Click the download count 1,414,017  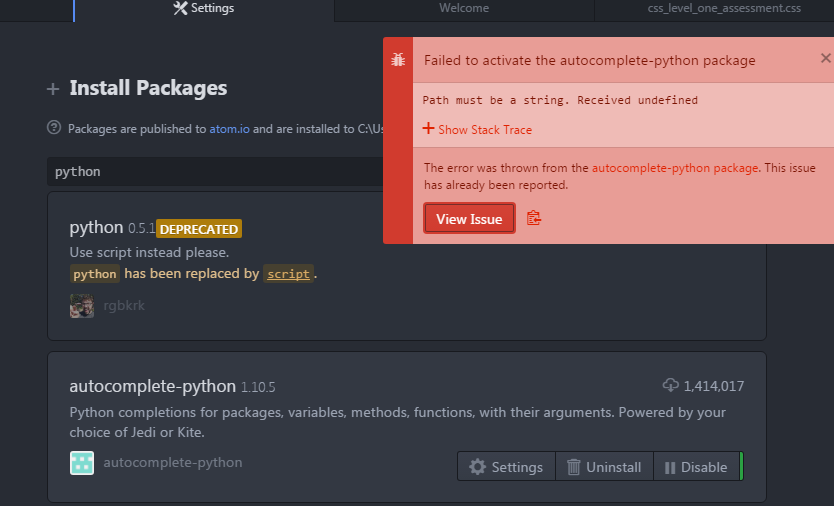click(x=714, y=386)
